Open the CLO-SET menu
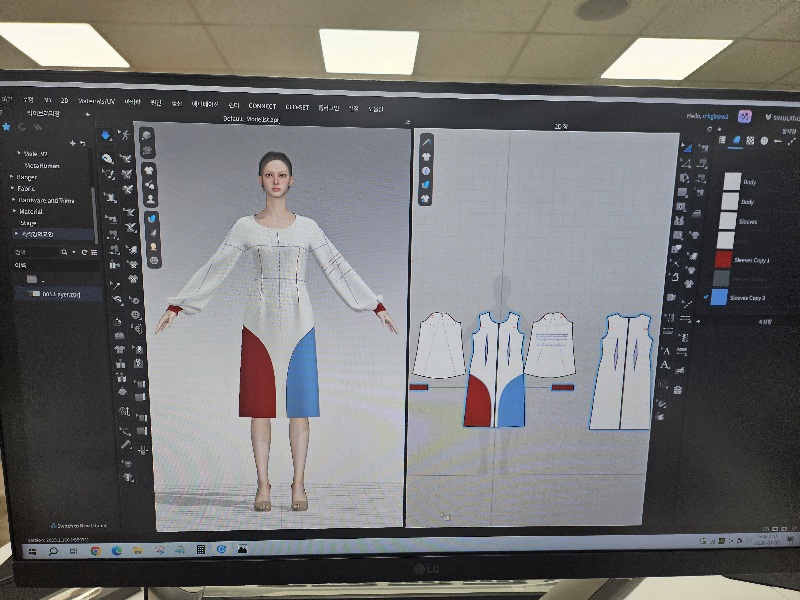800x600 pixels. 297,107
